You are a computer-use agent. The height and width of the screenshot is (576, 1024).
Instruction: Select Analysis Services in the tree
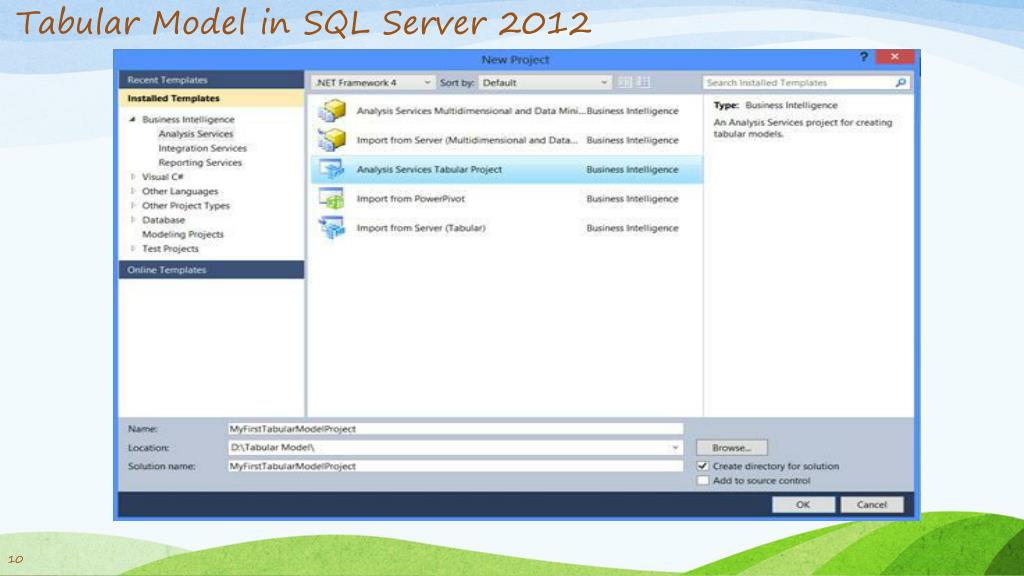pyautogui.click(x=196, y=134)
